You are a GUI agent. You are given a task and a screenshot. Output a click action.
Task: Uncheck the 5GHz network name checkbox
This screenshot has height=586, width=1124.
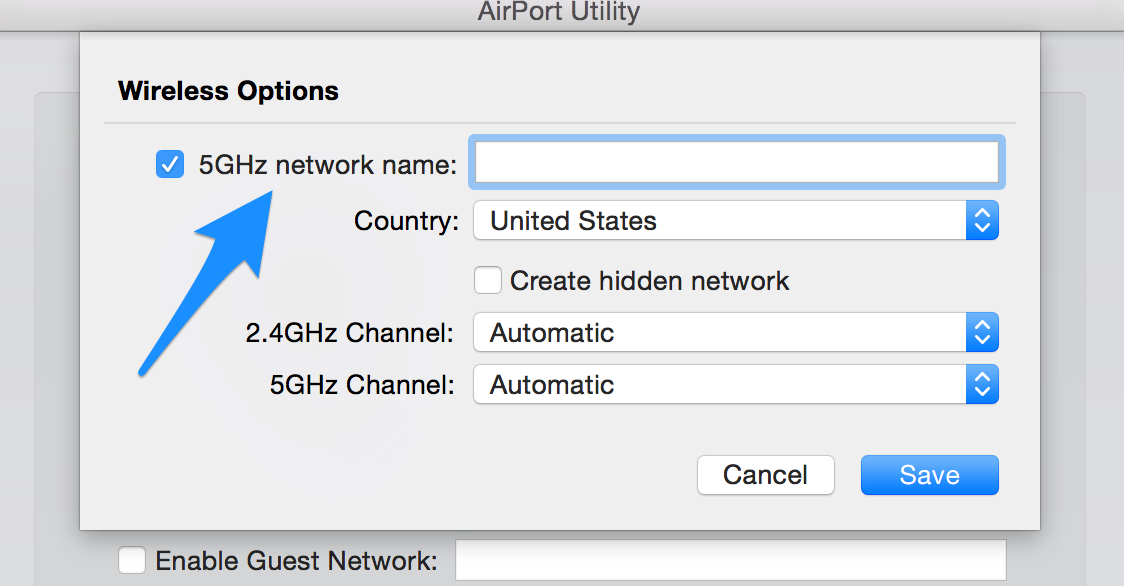pyautogui.click(x=170, y=164)
